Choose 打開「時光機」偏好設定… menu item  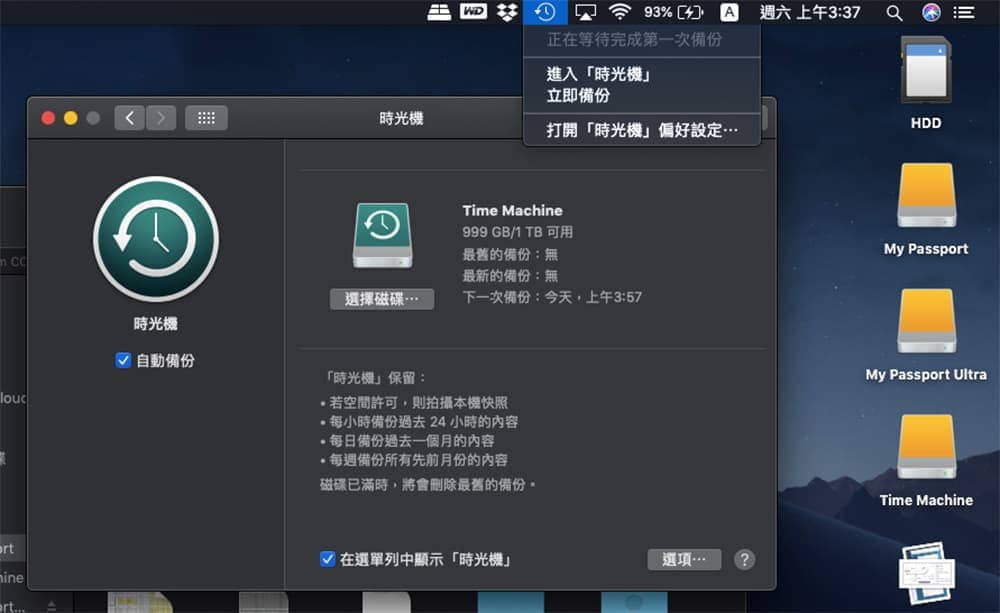[x=642, y=130]
